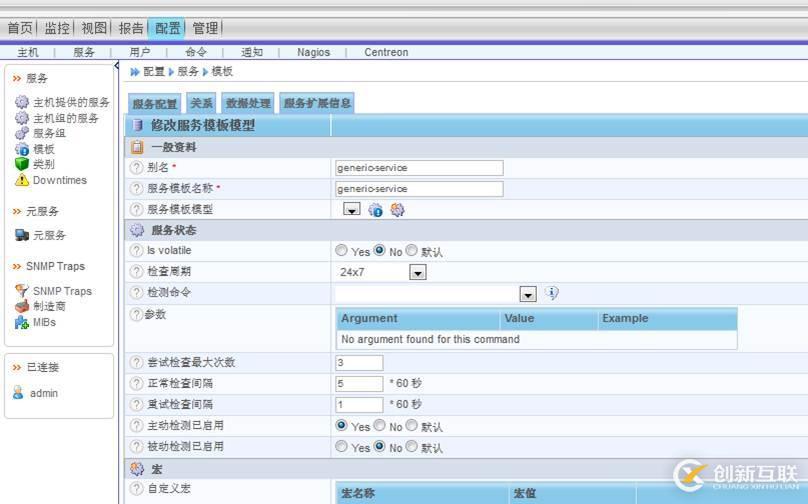Click the 服务模板名称 input field
Screen dimensions: 808x504
(419, 189)
